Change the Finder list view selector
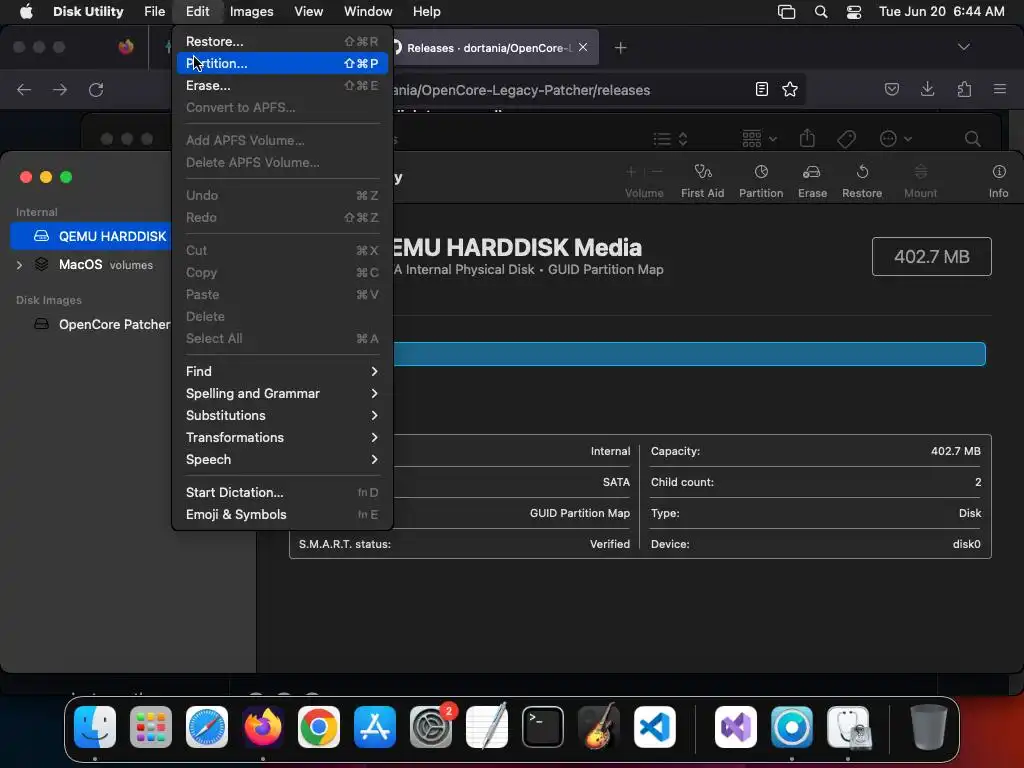The image size is (1024, 768). click(x=671, y=138)
